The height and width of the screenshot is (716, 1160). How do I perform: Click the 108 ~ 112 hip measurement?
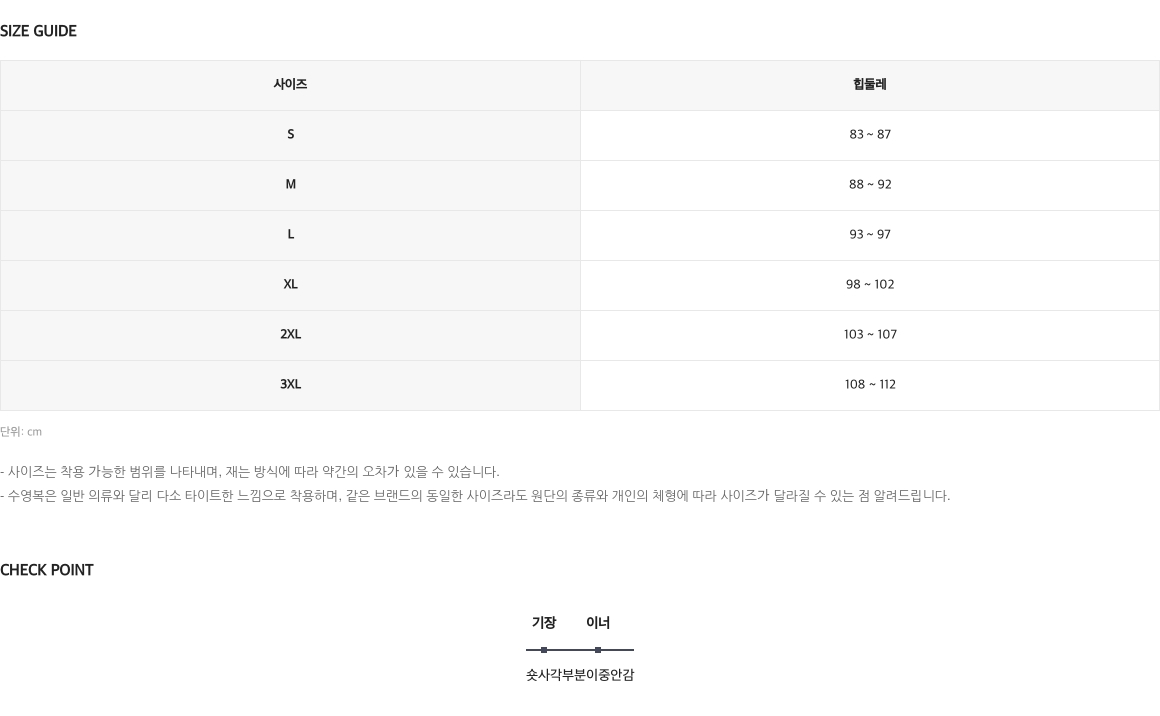(x=870, y=385)
